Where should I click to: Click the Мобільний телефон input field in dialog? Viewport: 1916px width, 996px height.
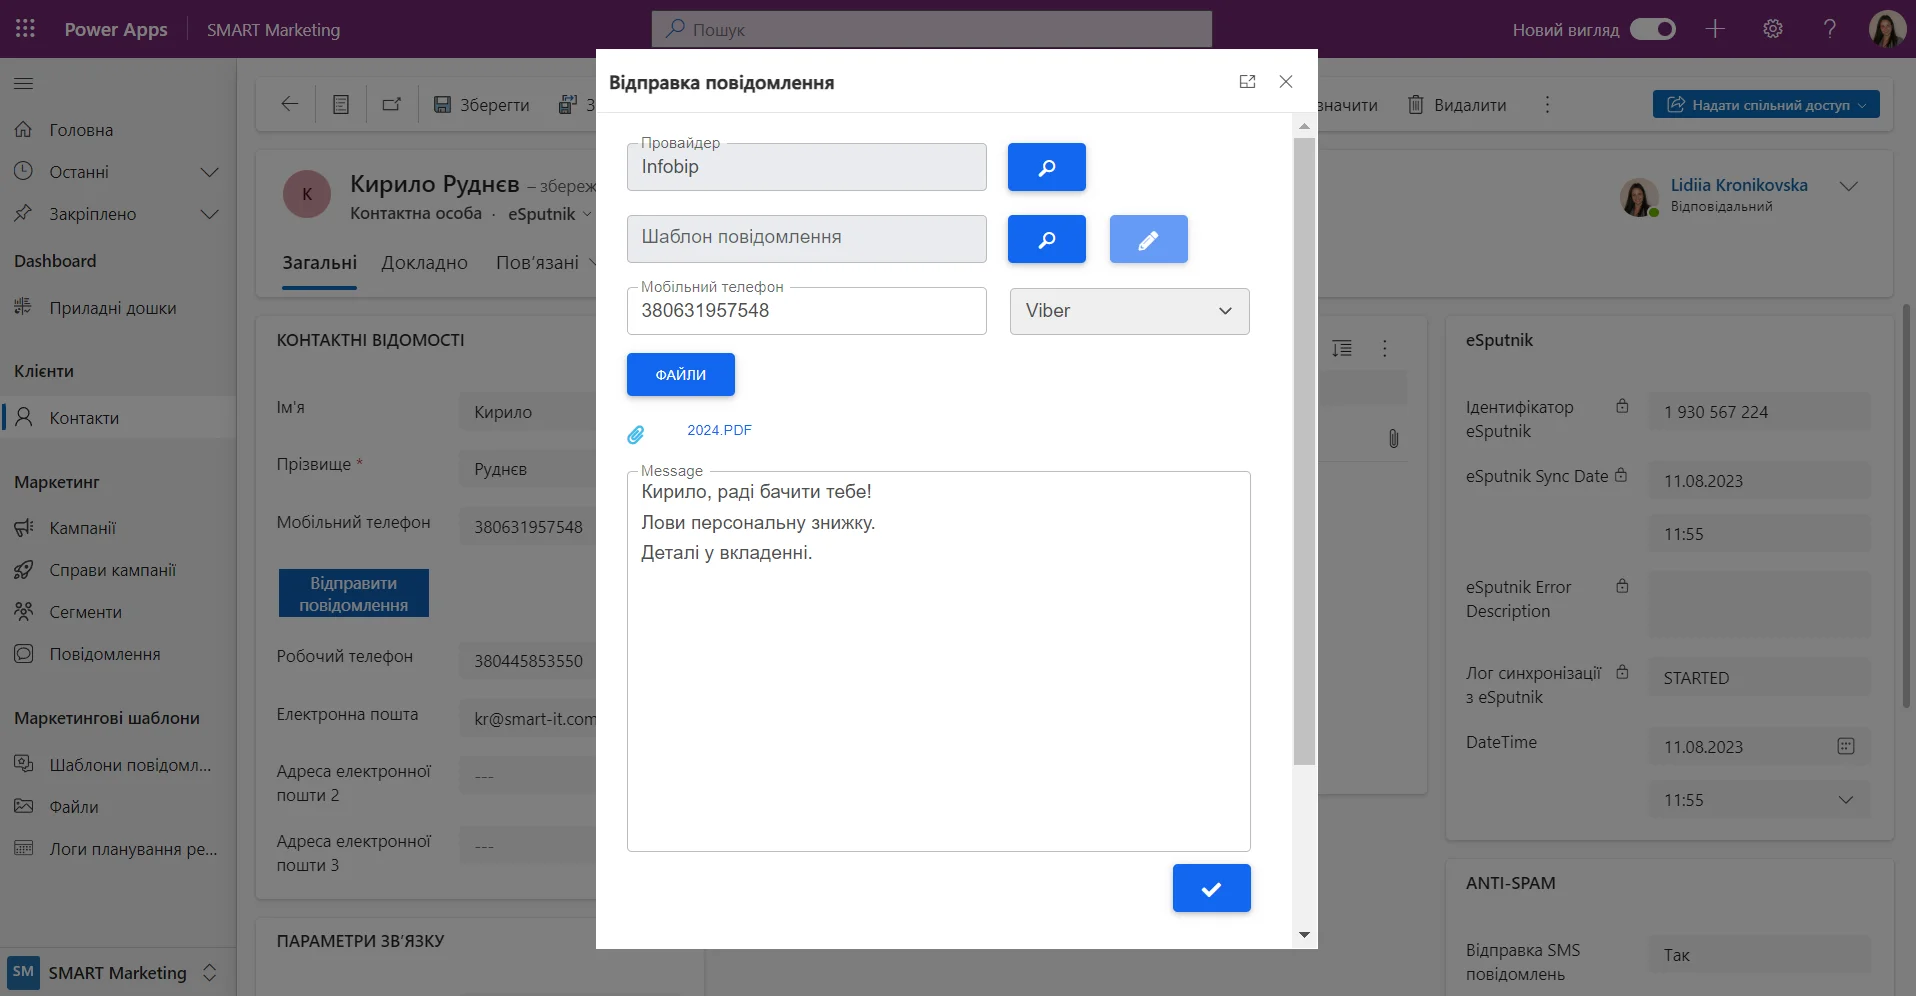click(806, 311)
